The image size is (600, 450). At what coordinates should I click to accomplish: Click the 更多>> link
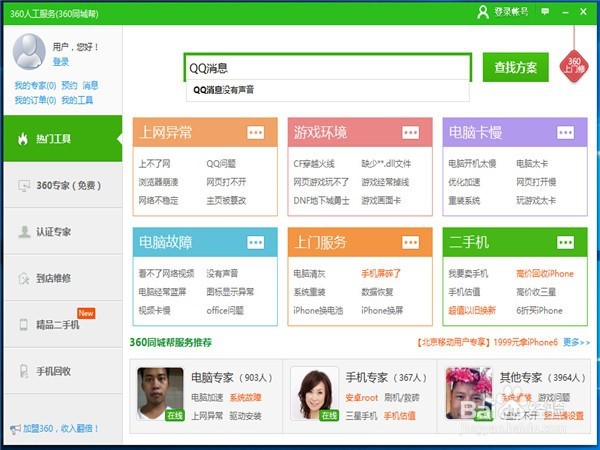click(577, 342)
